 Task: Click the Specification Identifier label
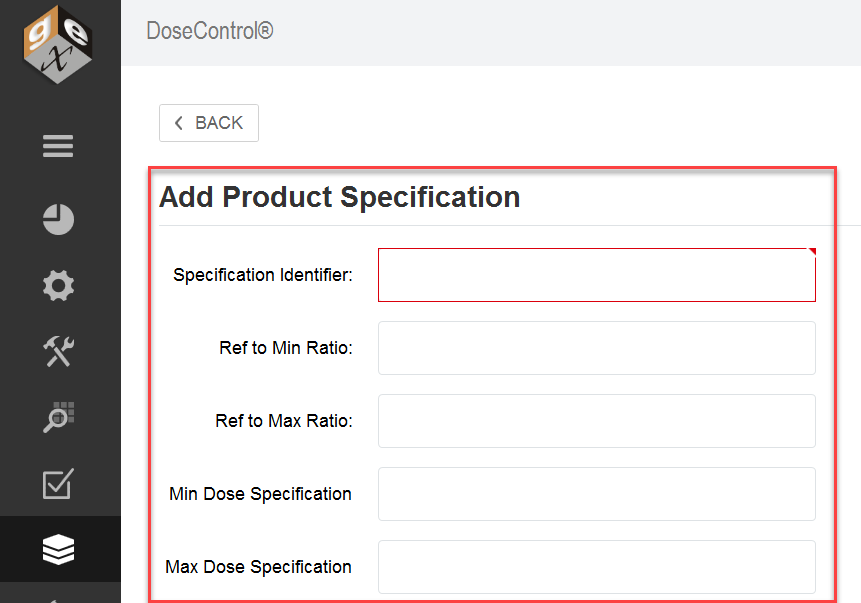click(263, 275)
